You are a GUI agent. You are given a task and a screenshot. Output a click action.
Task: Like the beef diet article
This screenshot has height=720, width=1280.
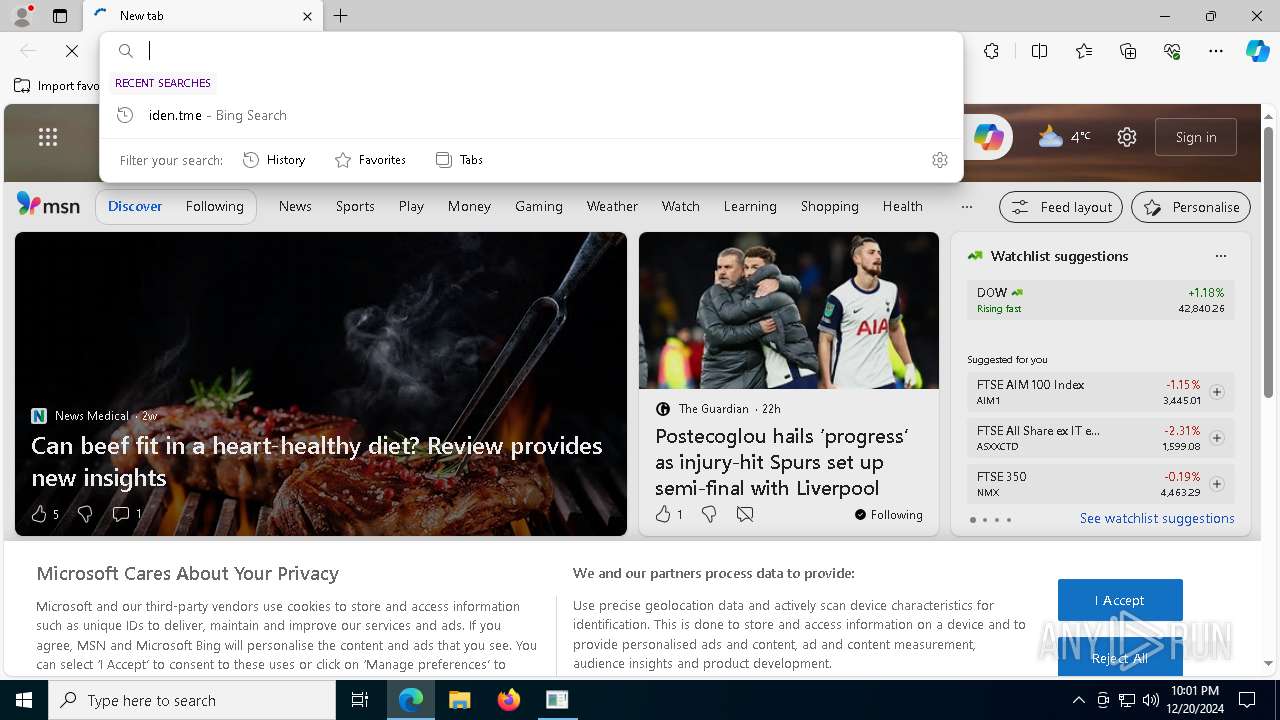click(40, 514)
